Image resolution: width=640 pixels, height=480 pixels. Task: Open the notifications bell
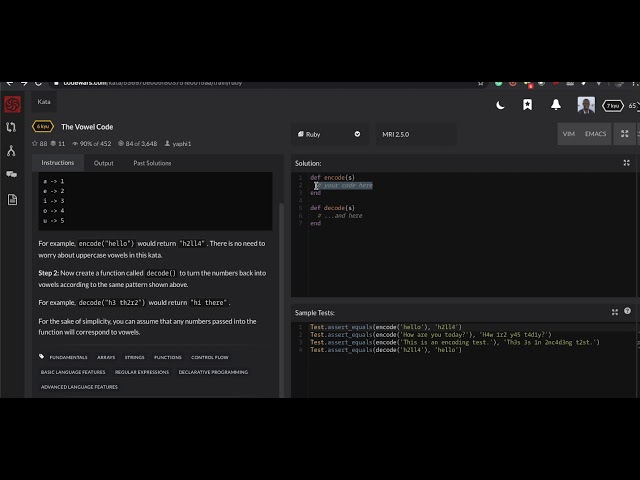[556, 105]
